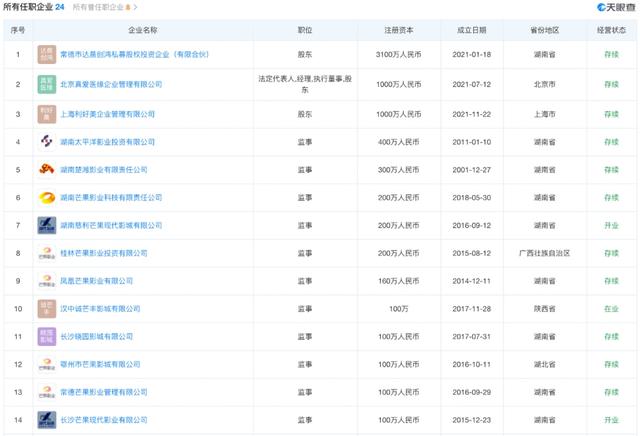Viewport: 640px width, 436px height.
Task: Click the 企业名称 column header
Action: click(x=143, y=30)
